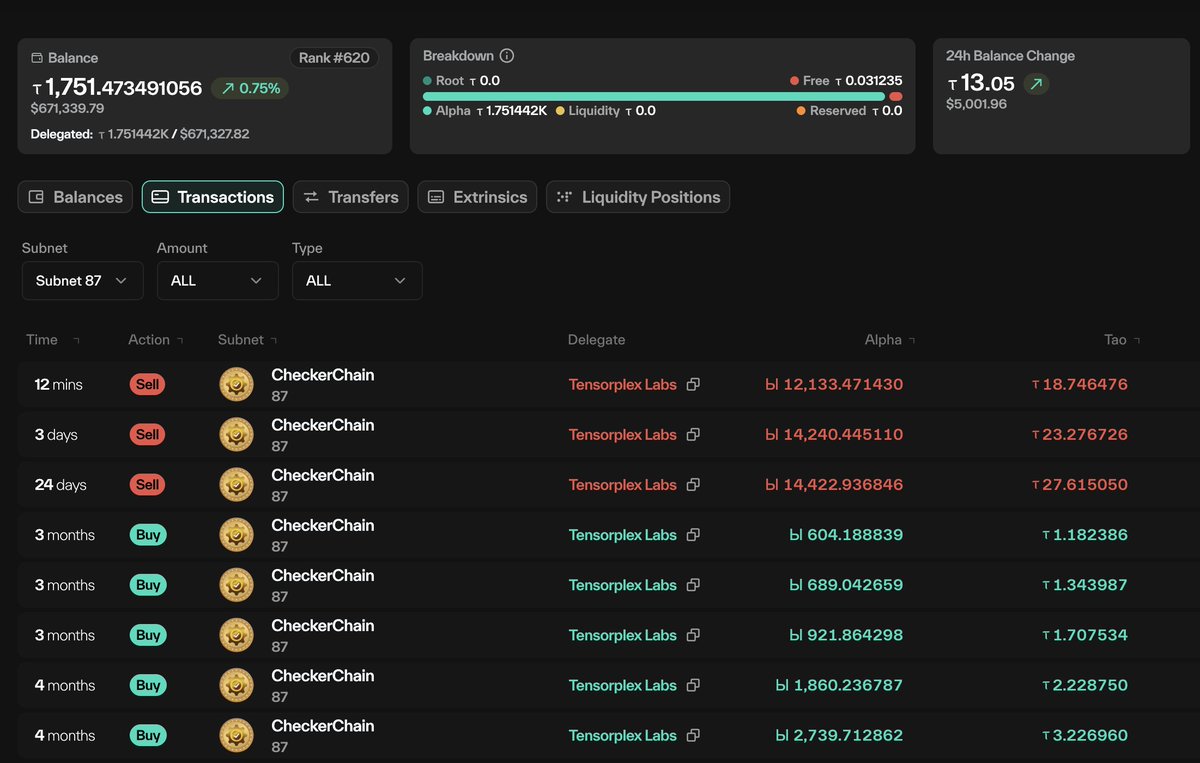Sort by Subnet column arrow

pos(274,340)
